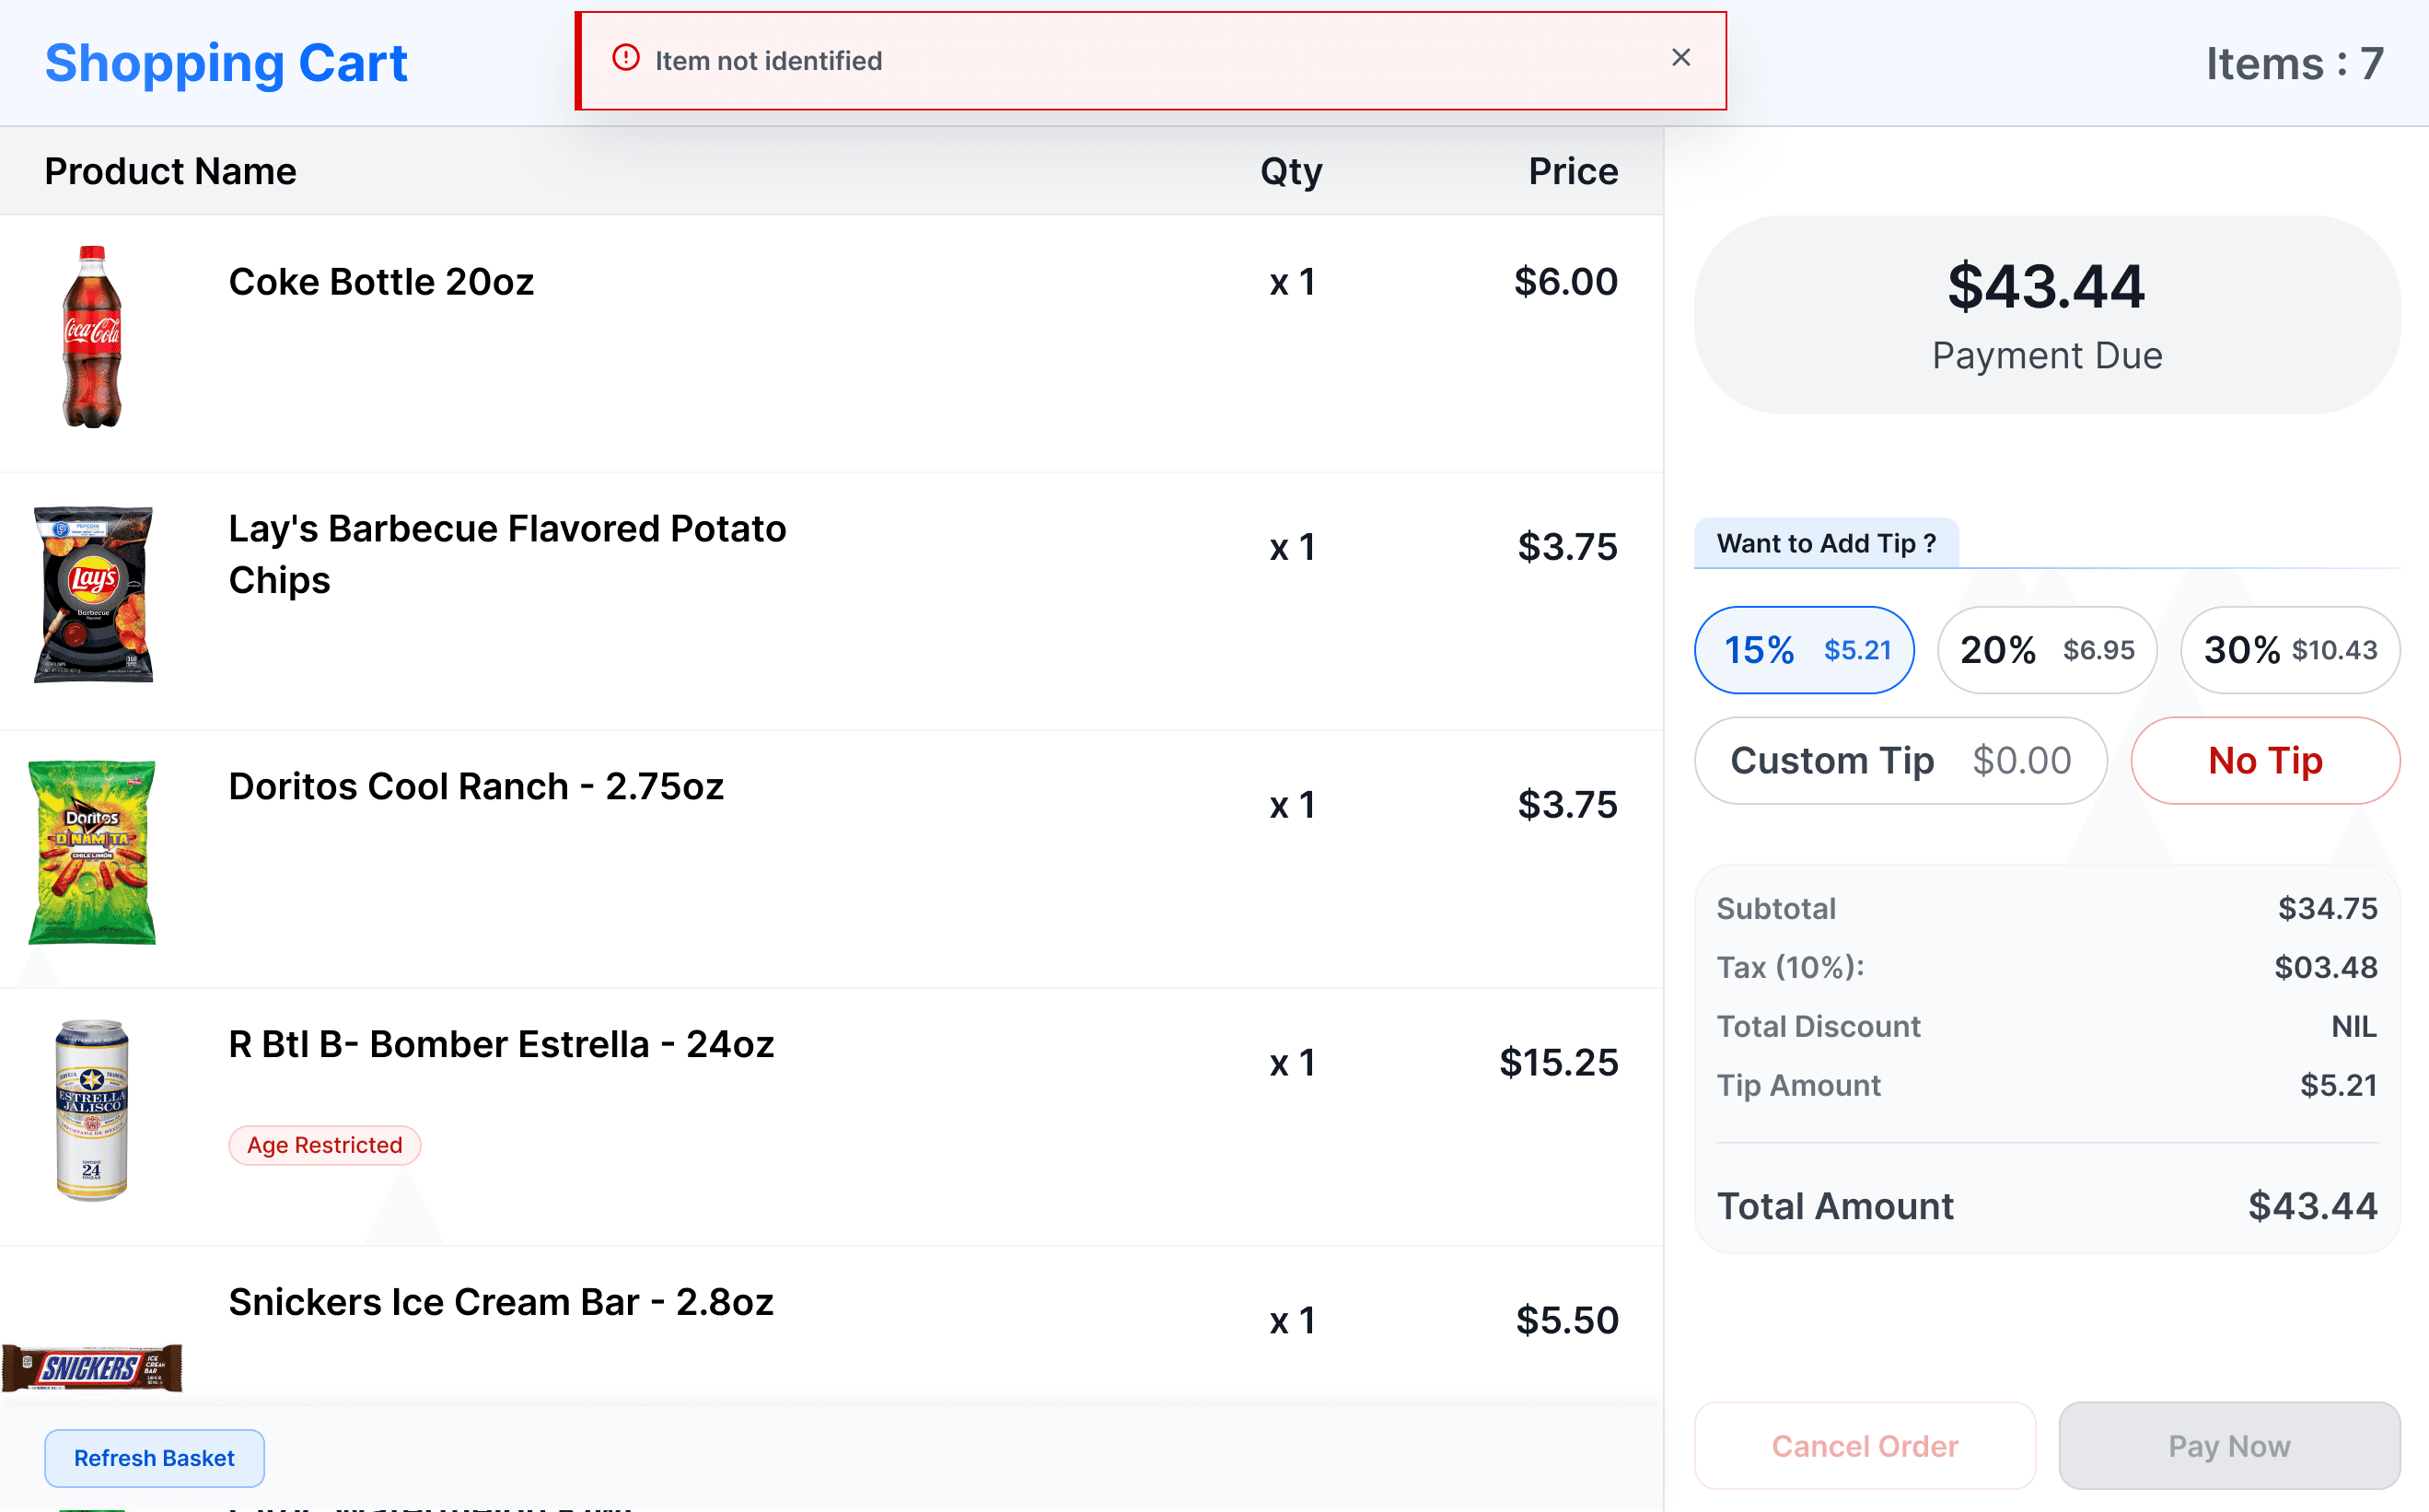Click the Lay's Barbecue chips image
Viewport: 2429px width, 1512px height.
93,595
